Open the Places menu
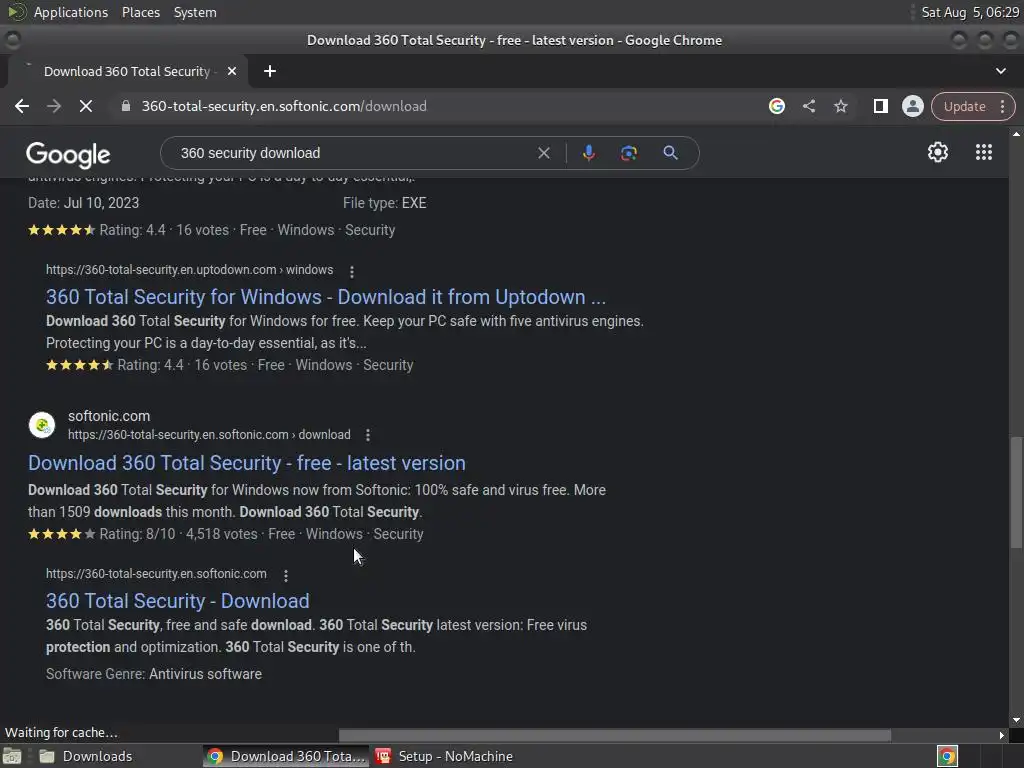The height and width of the screenshot is (768, 1024). tap(141, 12)
